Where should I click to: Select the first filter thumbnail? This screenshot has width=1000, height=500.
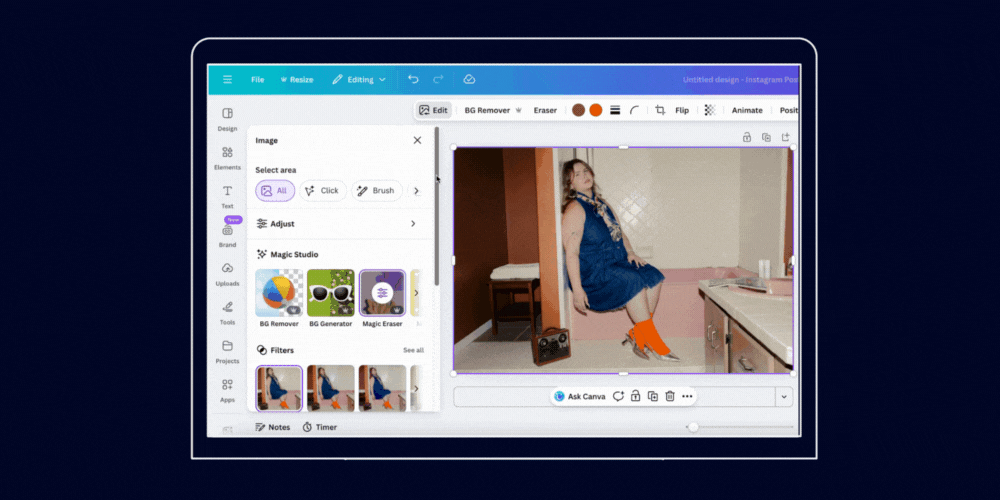279,388
